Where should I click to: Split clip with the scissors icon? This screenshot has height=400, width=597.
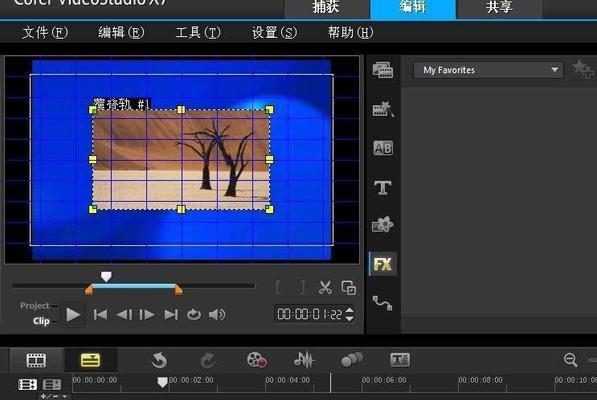[x=325, y=288]
